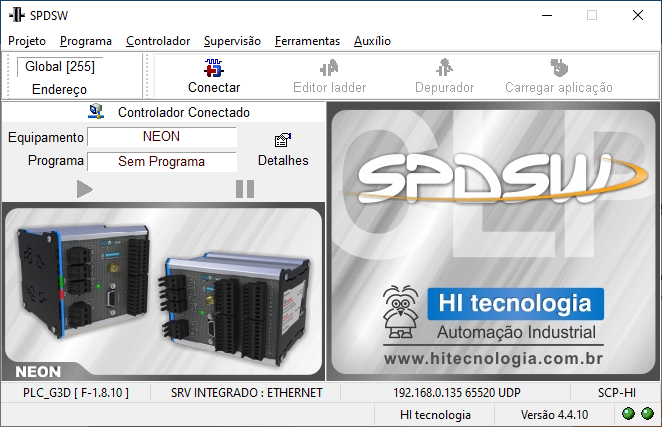Click the www.hitecnologia.com.br link
This screenshot has width=662, height=427.
click(494, 359)
